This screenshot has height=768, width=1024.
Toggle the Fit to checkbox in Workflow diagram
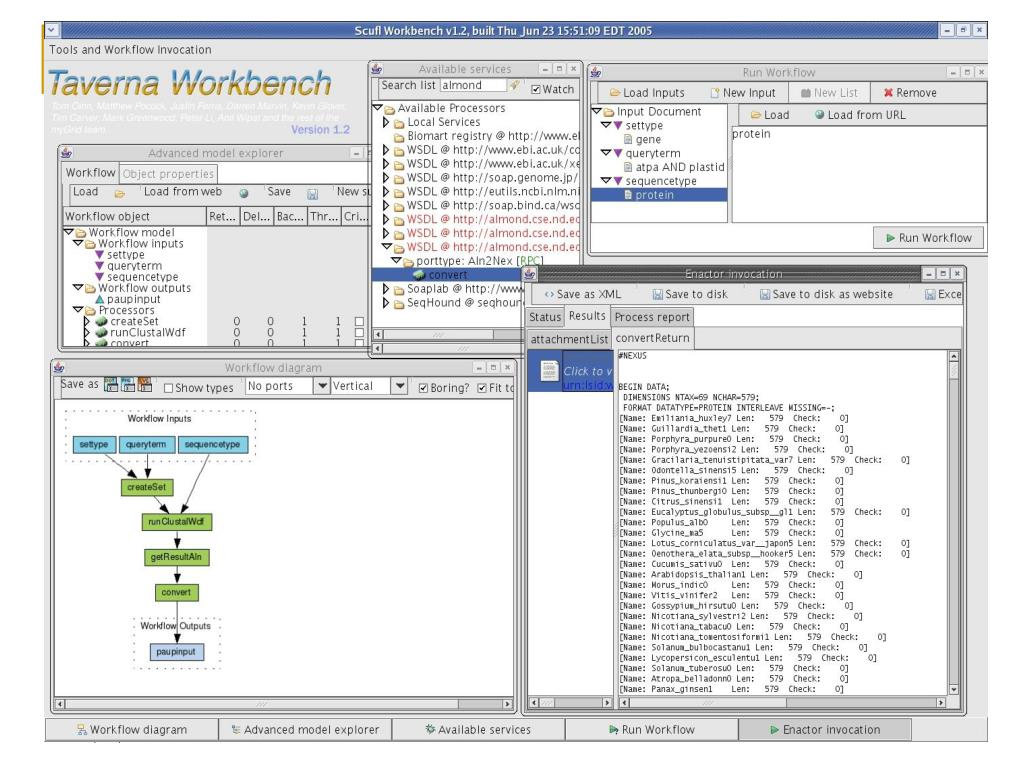pyautogui.click(x=482, y=388)
